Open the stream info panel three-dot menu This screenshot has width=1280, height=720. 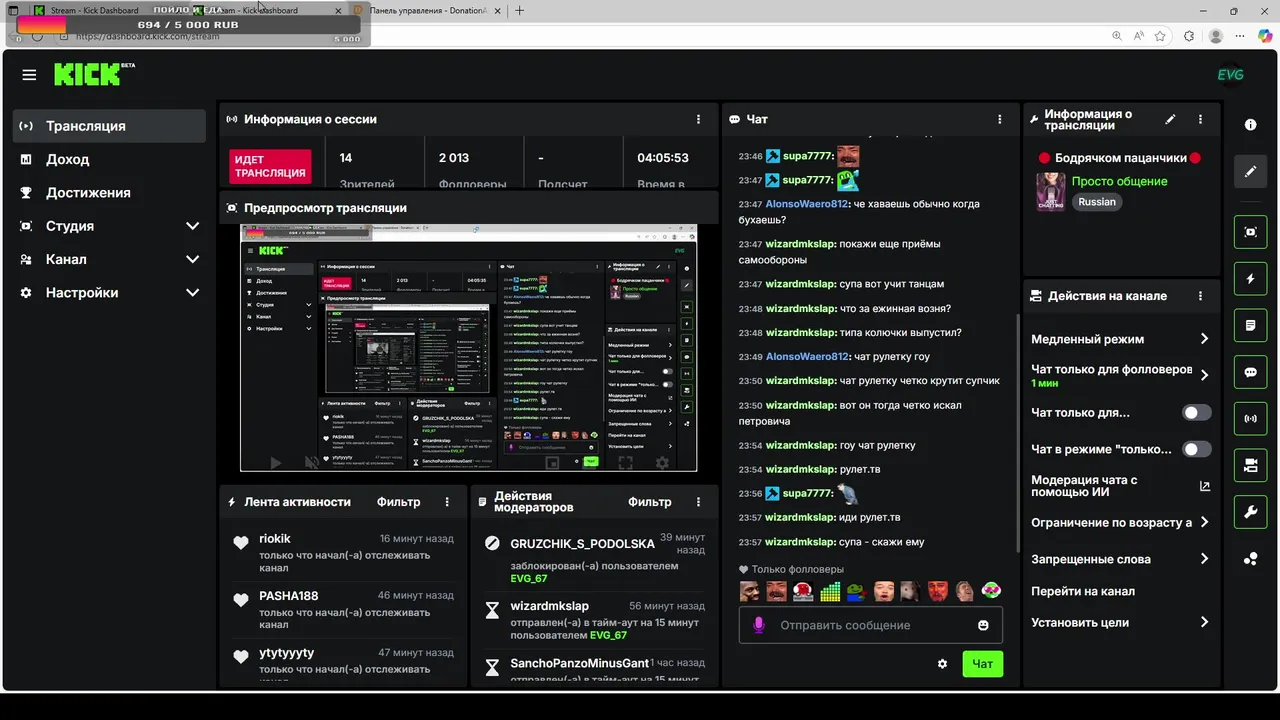[x=1200, y=119]
